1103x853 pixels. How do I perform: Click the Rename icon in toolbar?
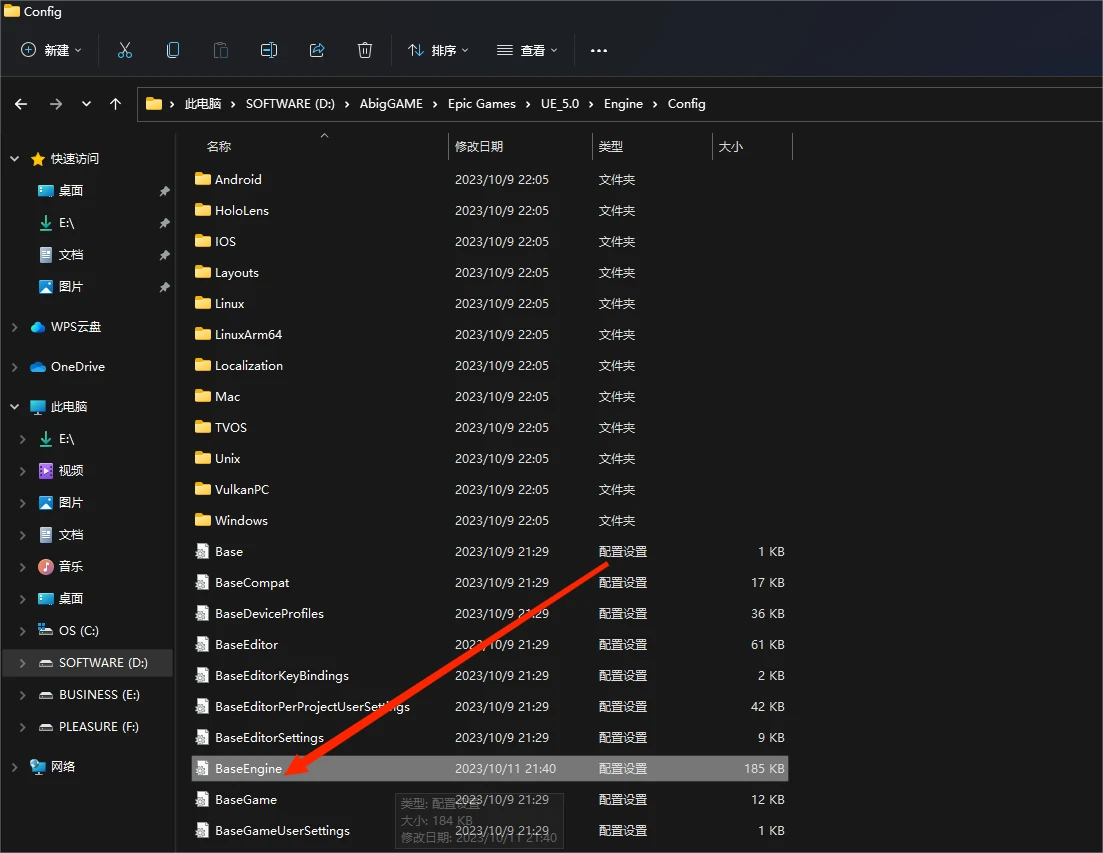269,50
